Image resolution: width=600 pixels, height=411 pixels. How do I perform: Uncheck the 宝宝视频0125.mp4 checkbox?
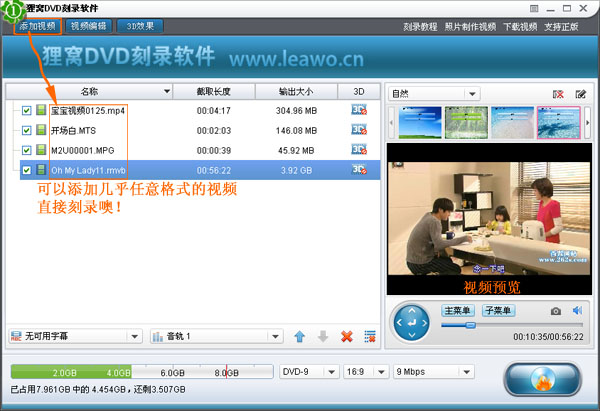tap(26, 111)
